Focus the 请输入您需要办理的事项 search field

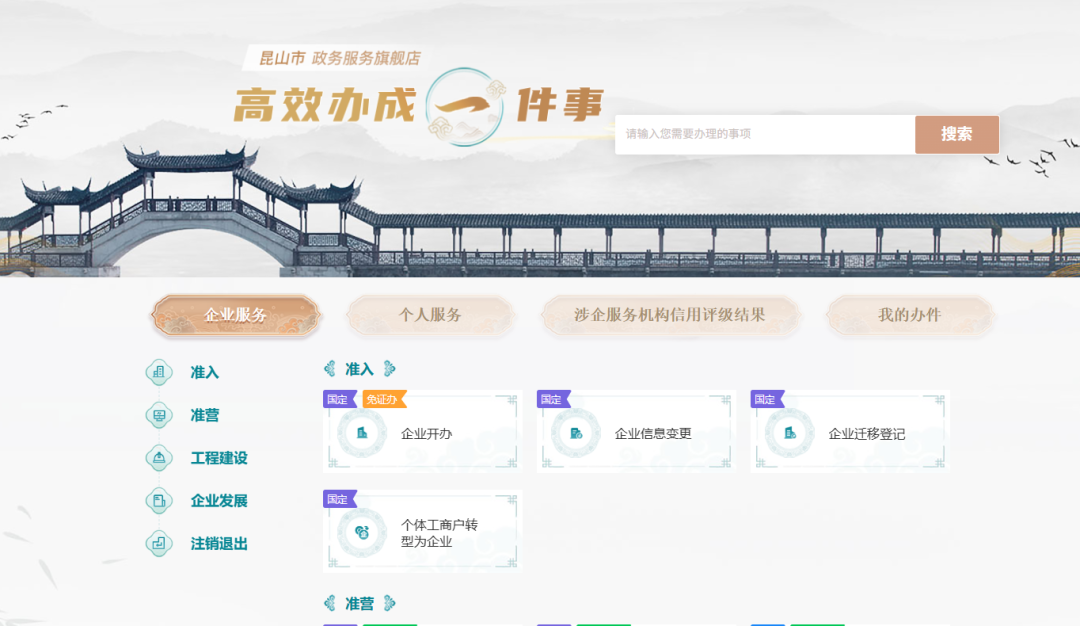click(764, 134)
